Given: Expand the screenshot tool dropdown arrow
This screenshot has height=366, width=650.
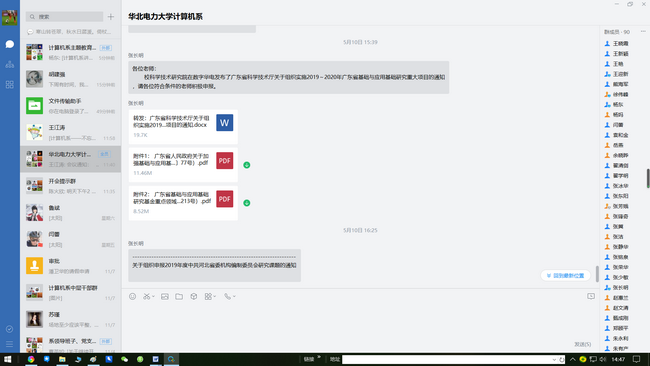Looking at the screenshot, I should (x=153, y=296).
